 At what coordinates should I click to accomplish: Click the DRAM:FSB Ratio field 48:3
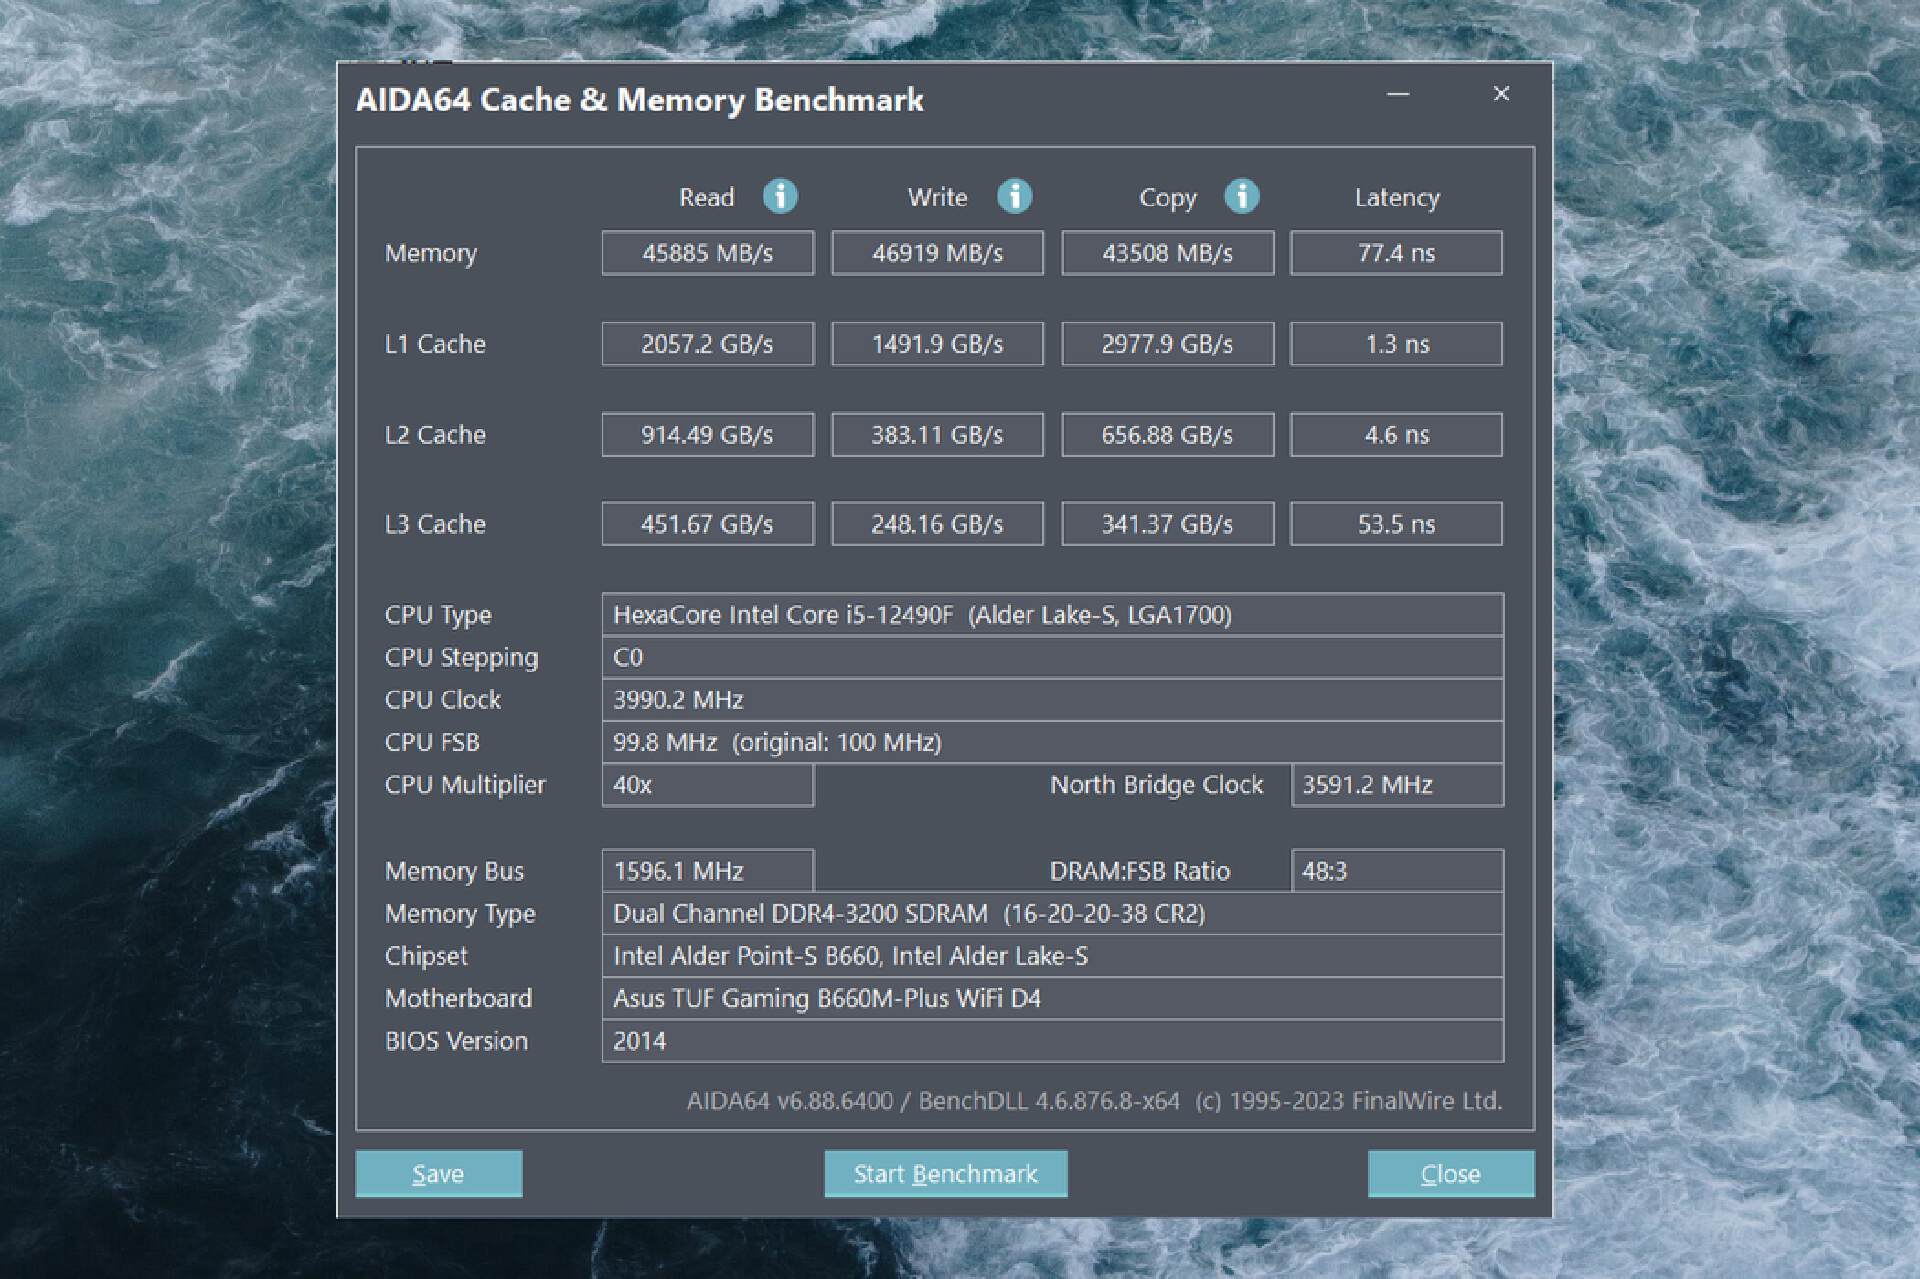[1396, 871]
